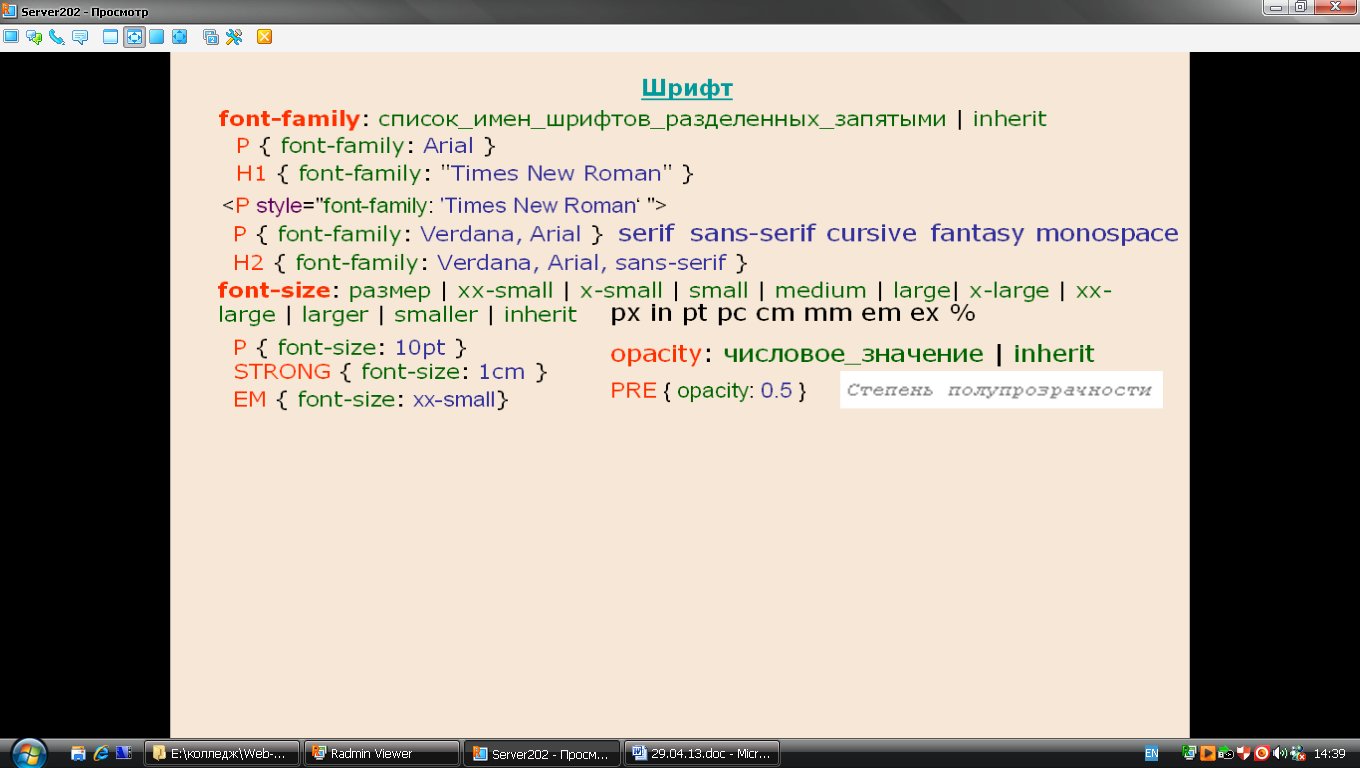Click the Radmin server tray icon
This screenshot has width=1360, height=768.
[1189, 754]
